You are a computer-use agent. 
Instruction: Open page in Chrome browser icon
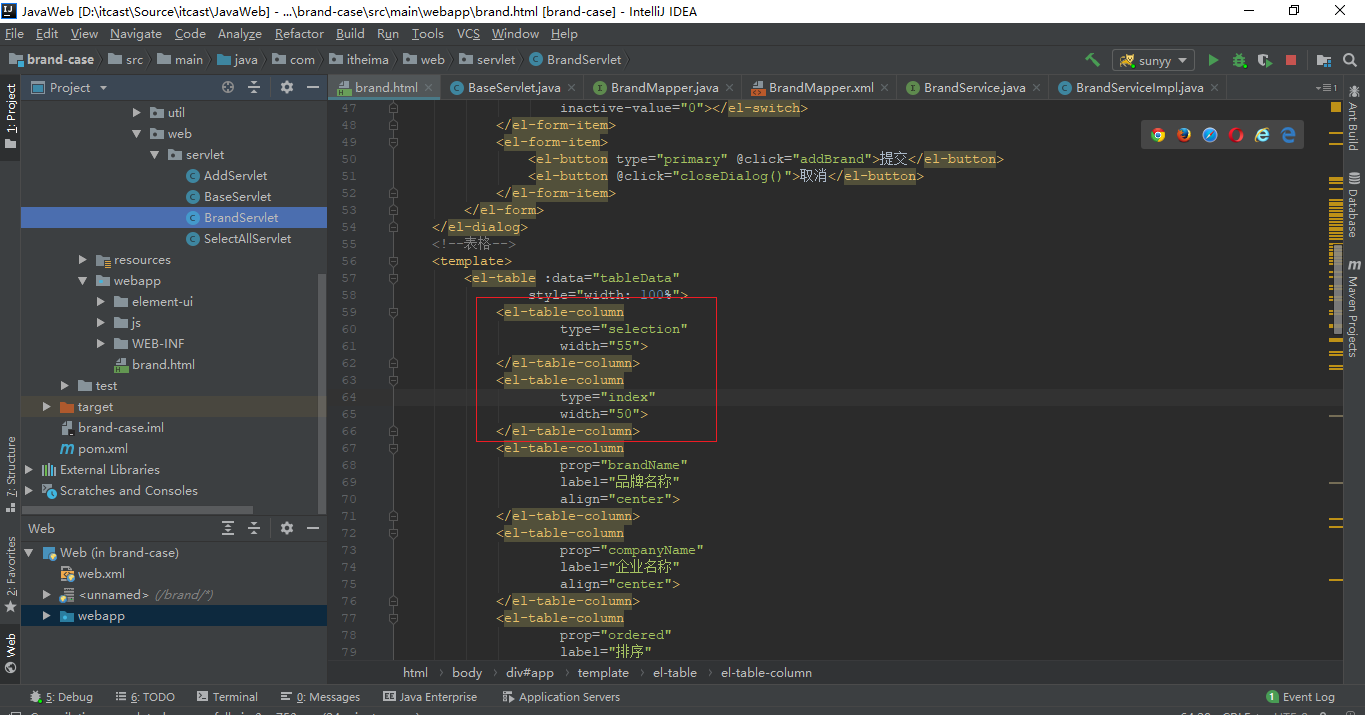click(x=1158, y=135)
